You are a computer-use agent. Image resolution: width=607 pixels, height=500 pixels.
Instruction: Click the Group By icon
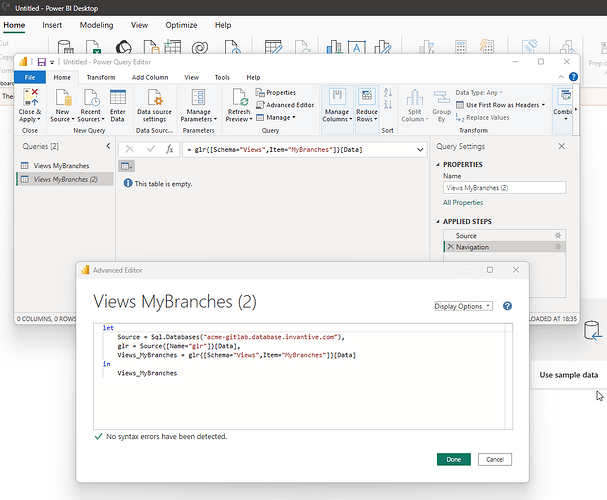point(442,97)
